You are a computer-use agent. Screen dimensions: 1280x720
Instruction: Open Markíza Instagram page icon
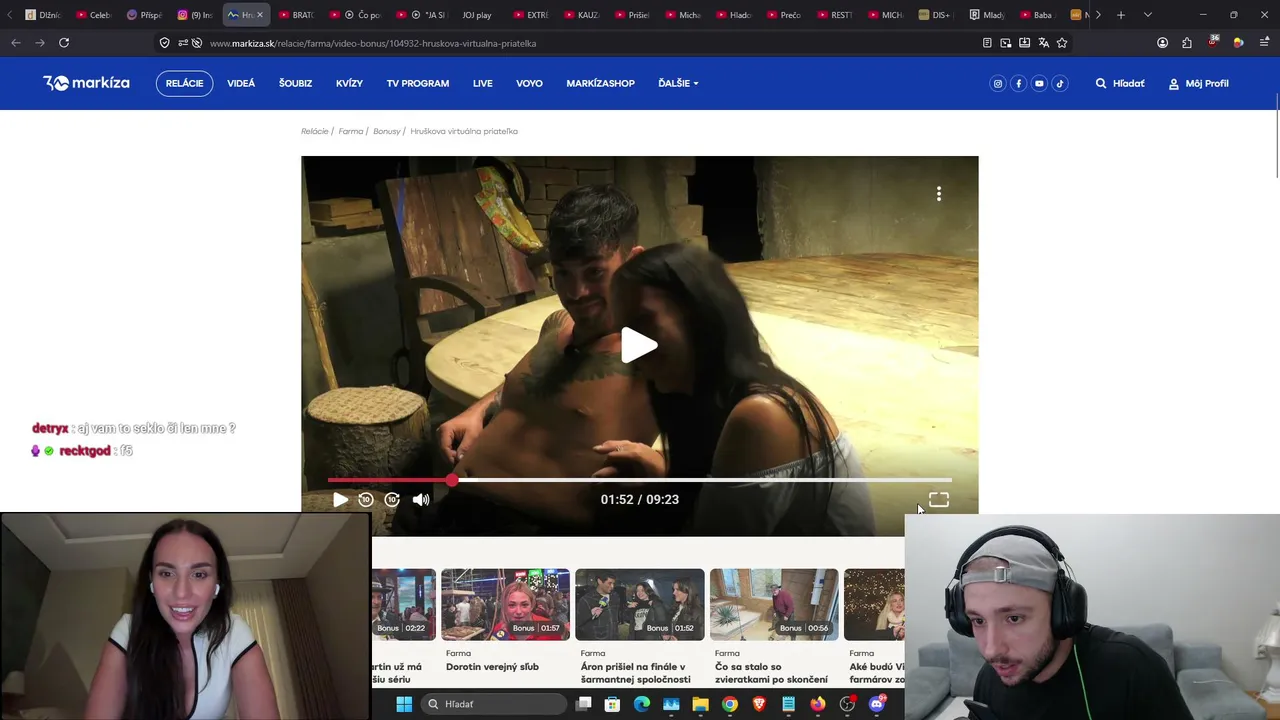point(997,83)
